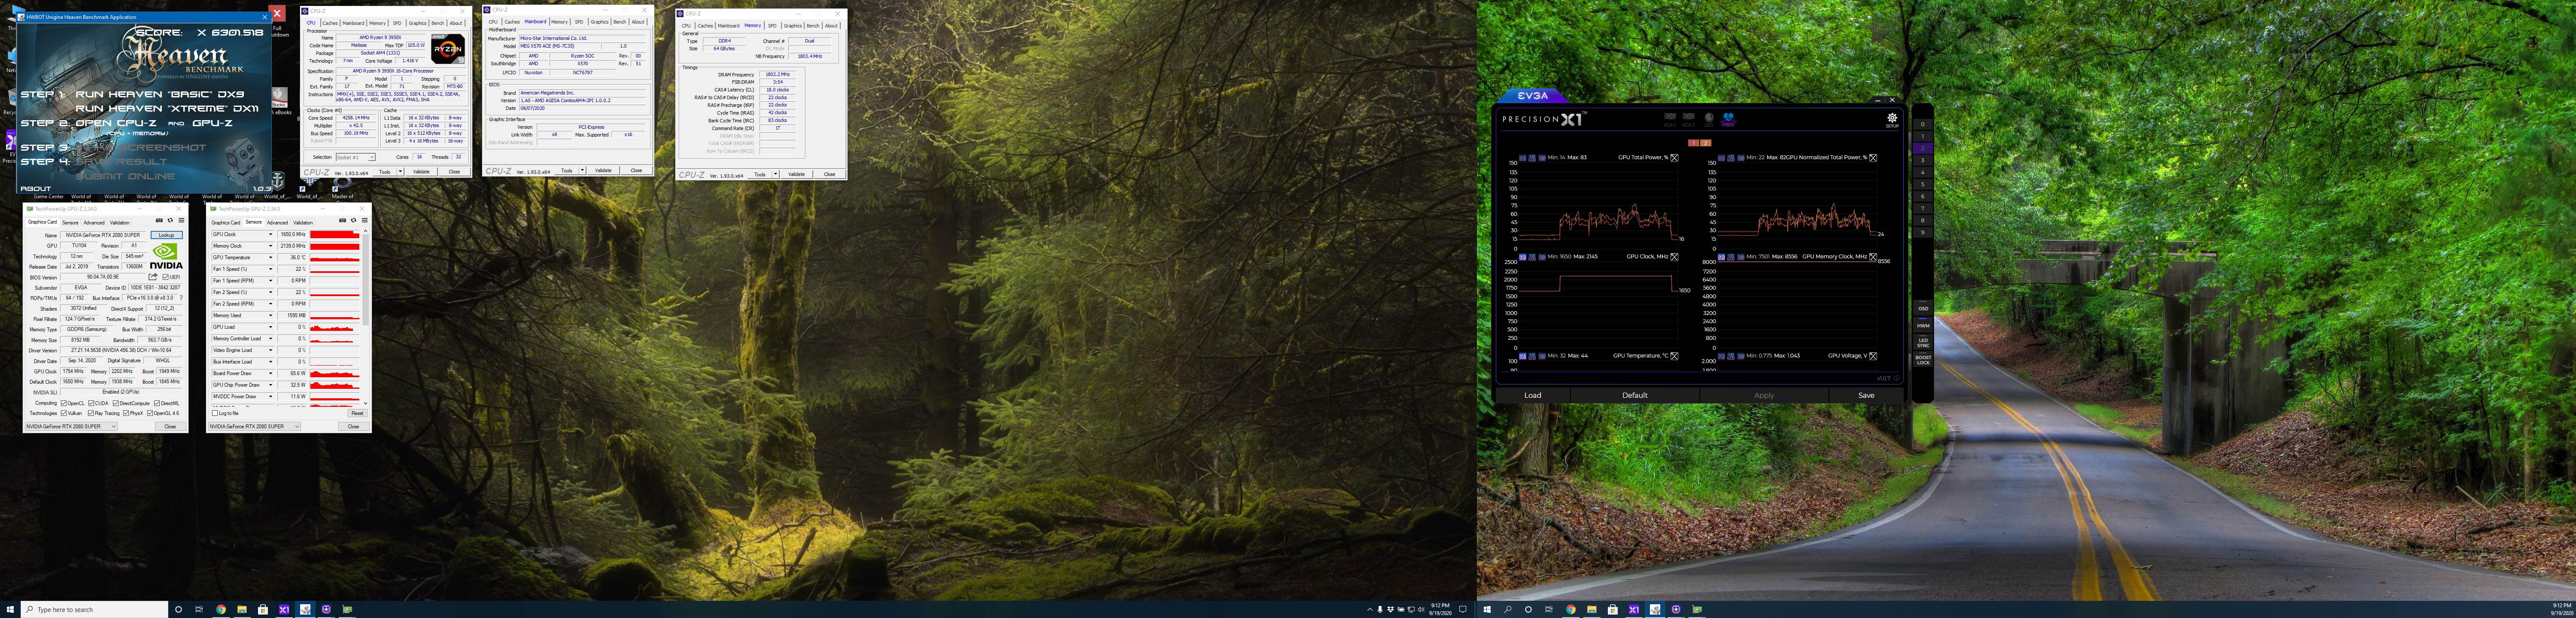This screenshot has width=2576, height=618.
Task: Open Validation tab in GPU-Z Sensors window
Action: [x=303, y=223]
